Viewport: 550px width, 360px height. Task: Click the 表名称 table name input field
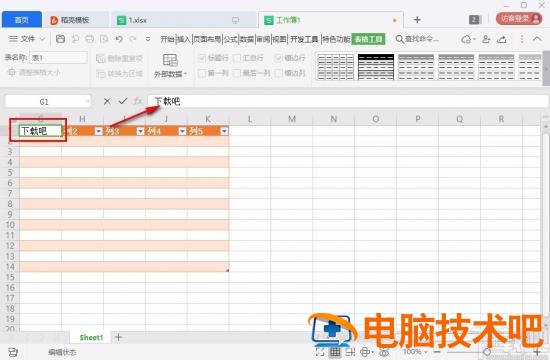pos(58,58)
